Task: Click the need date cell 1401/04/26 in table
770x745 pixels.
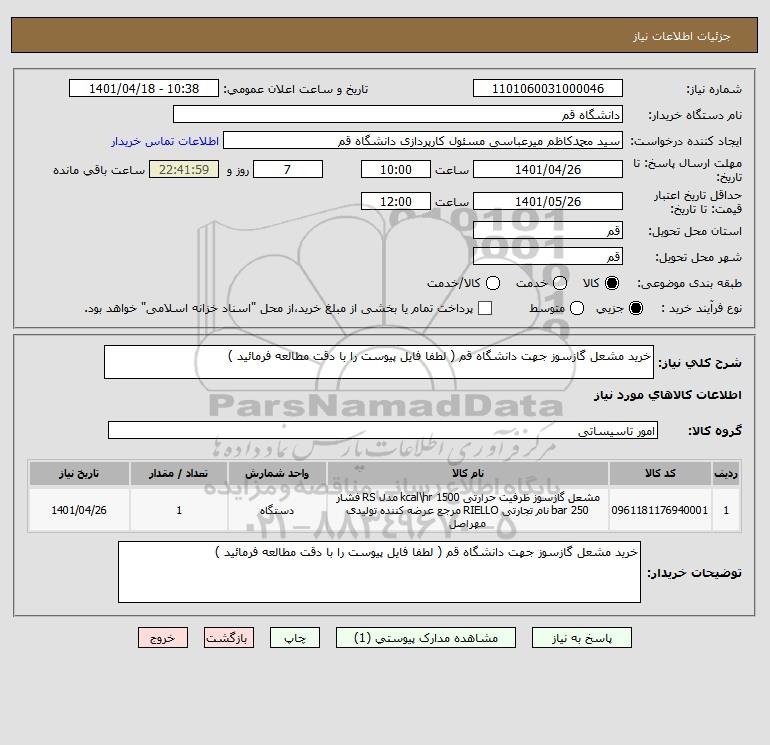Action: click(79, 510)
